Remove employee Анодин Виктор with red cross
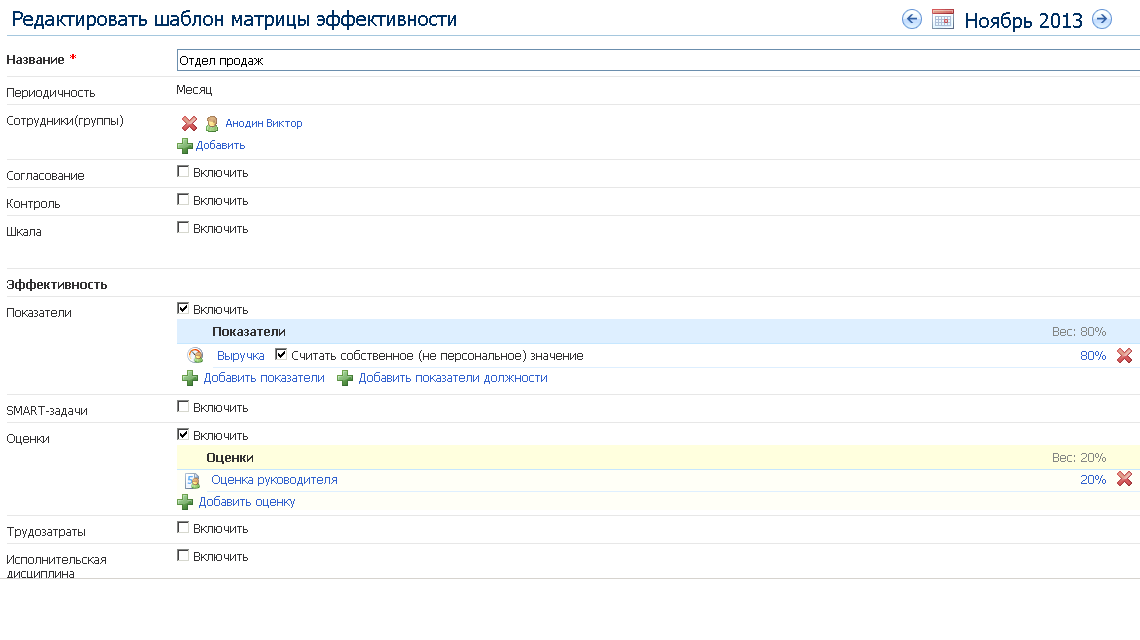The width and height of the screenshot is (1140, 640). click(x=189, y=124)
